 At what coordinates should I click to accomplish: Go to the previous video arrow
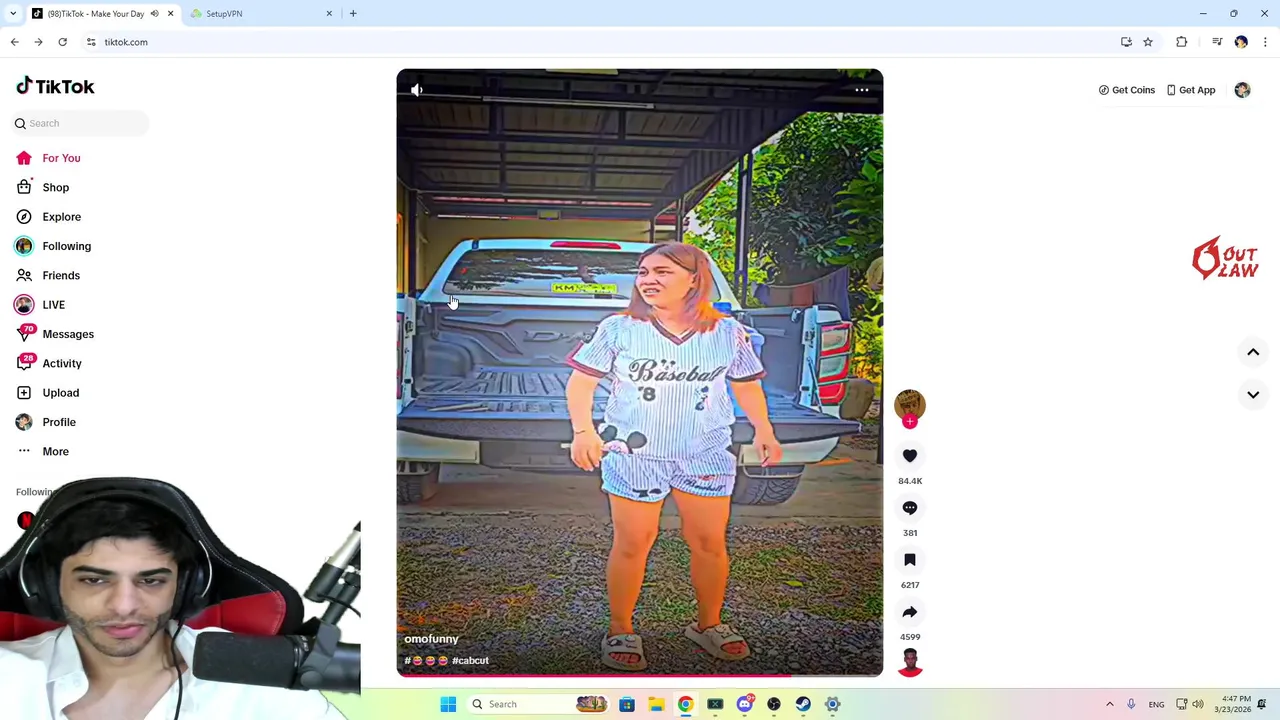pyautogui.click(x=1253, y=352)
